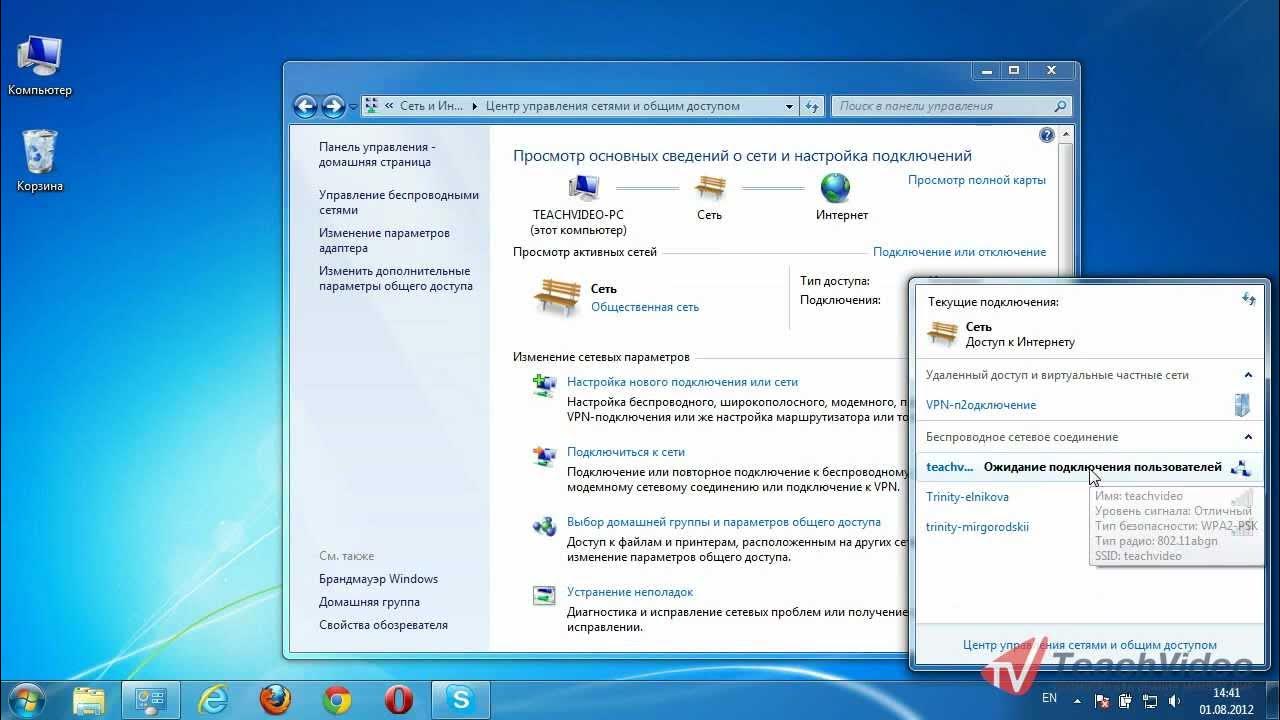Switch to Skype in taskbar
The width and height of the screenshot is (1280, 720).
[x=461, y=699]
